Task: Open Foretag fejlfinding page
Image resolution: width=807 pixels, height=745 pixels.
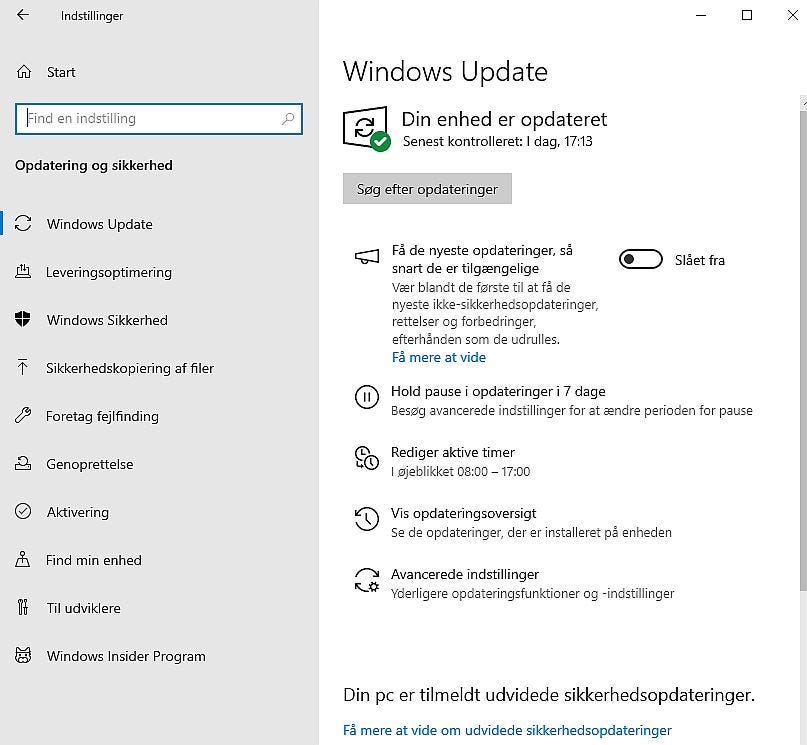Action: pyautogui.click(x=102, y=416)
